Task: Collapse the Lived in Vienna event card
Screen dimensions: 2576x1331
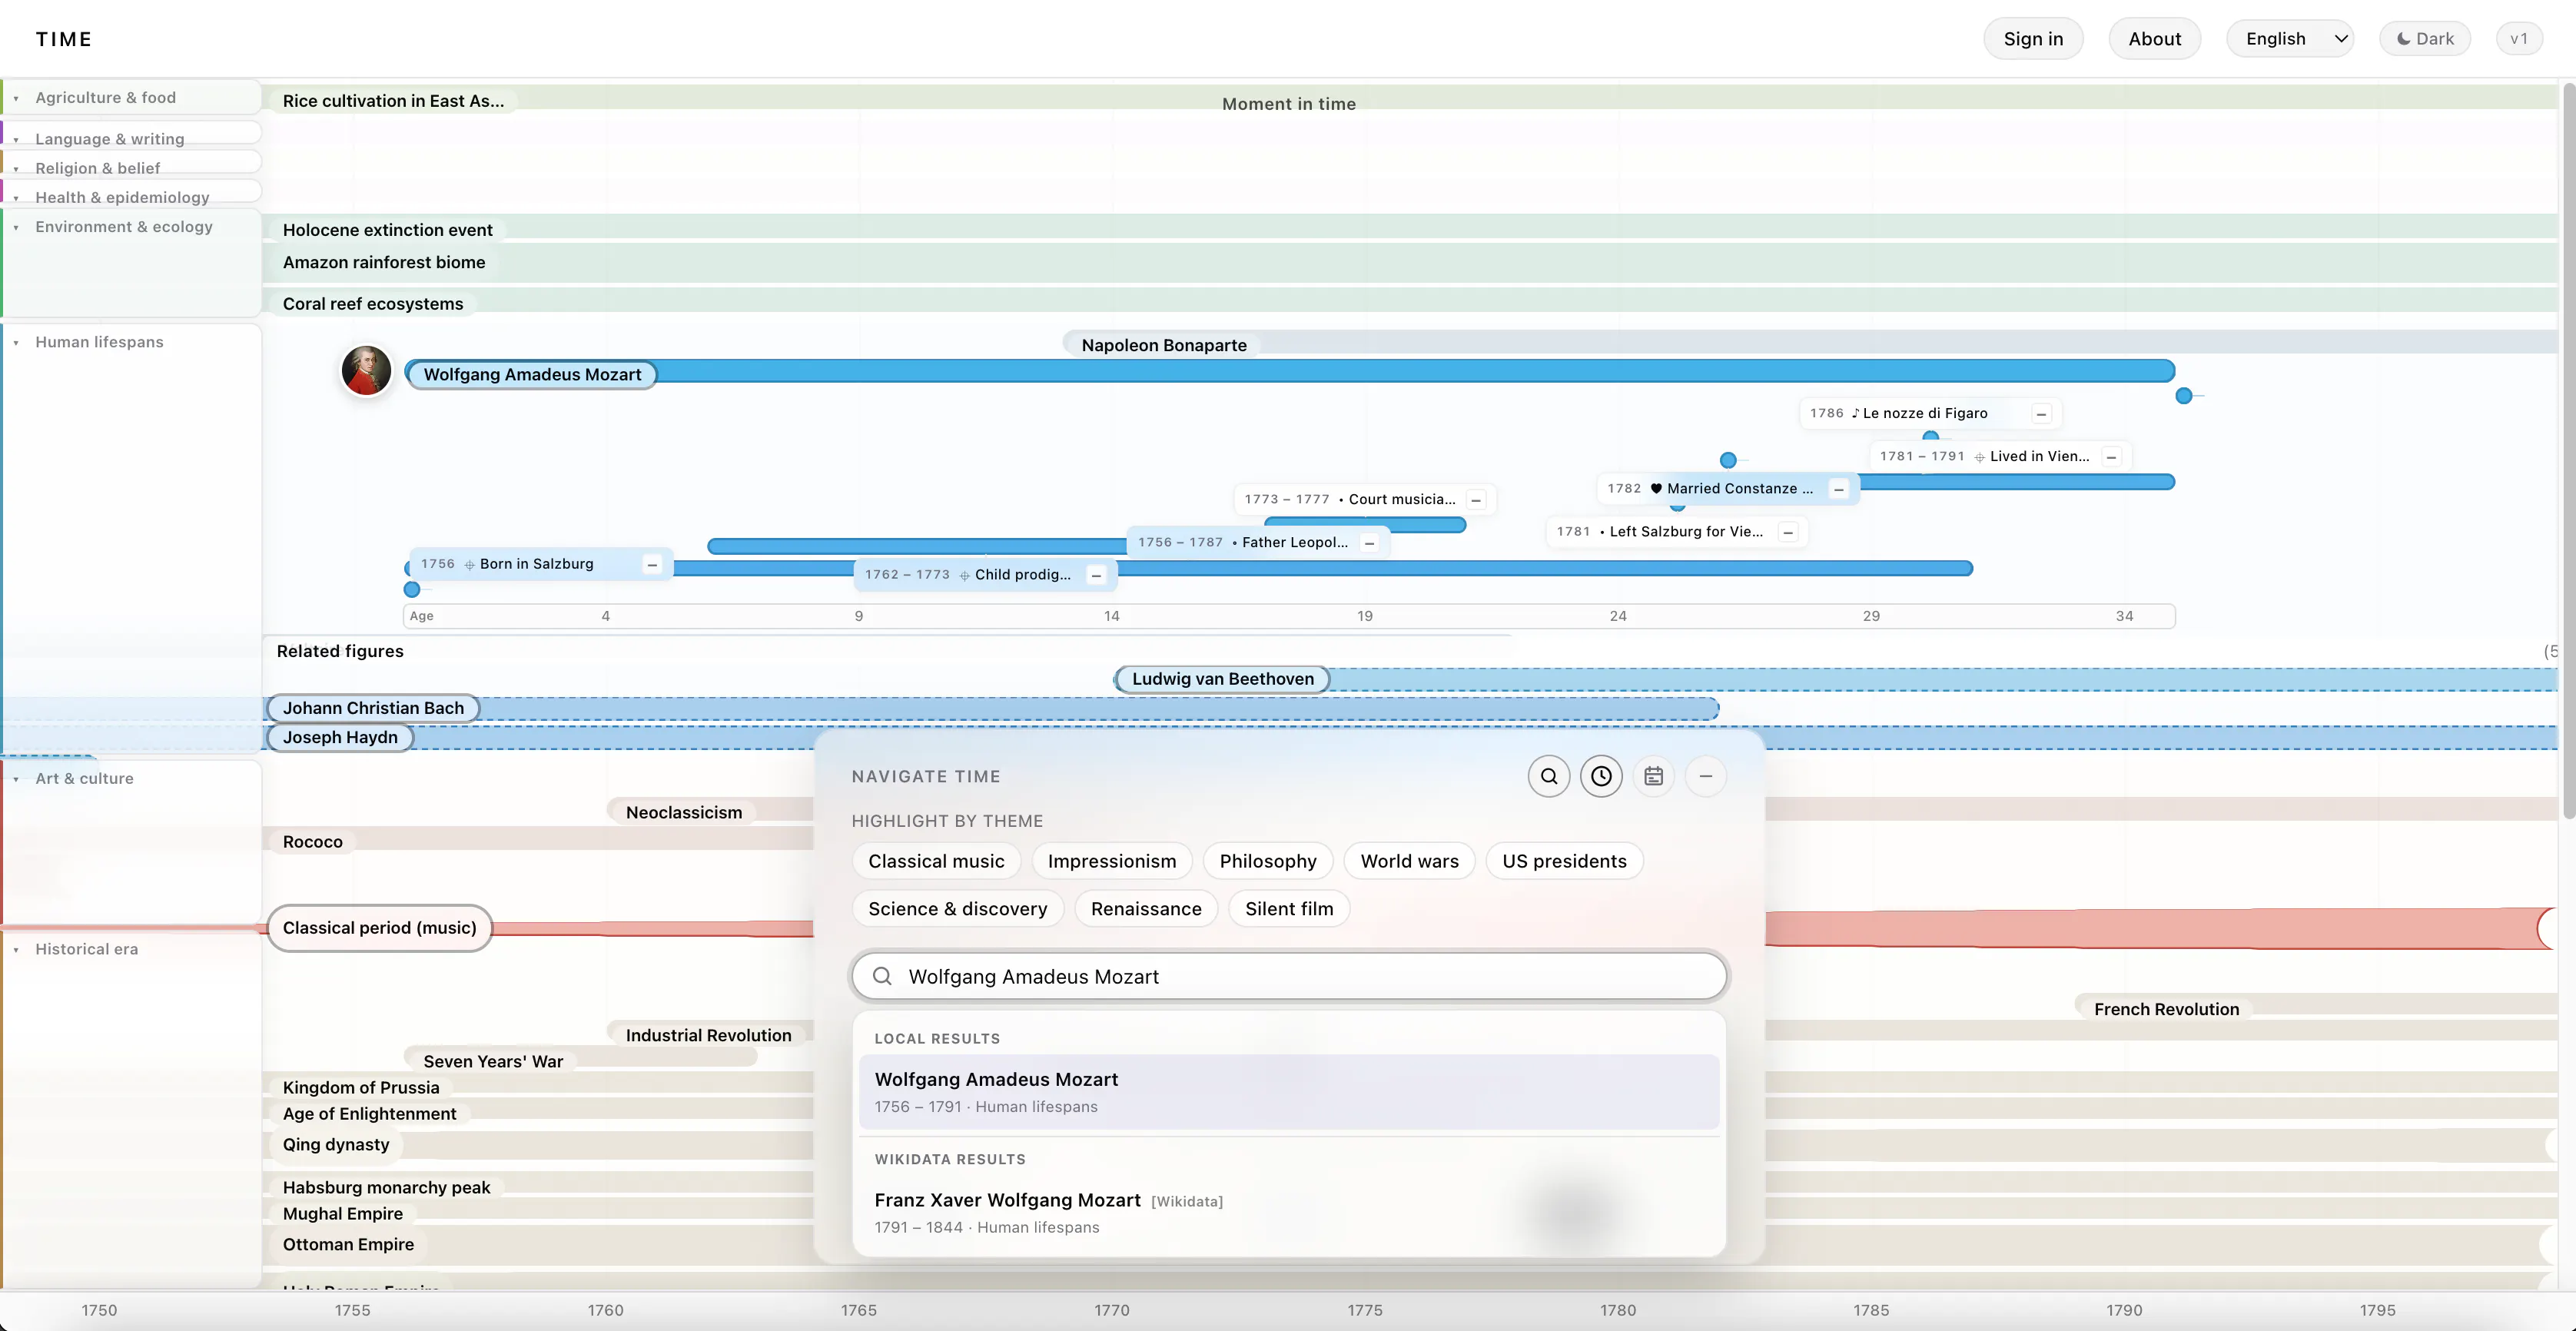Action: [x=2111, y=457]
